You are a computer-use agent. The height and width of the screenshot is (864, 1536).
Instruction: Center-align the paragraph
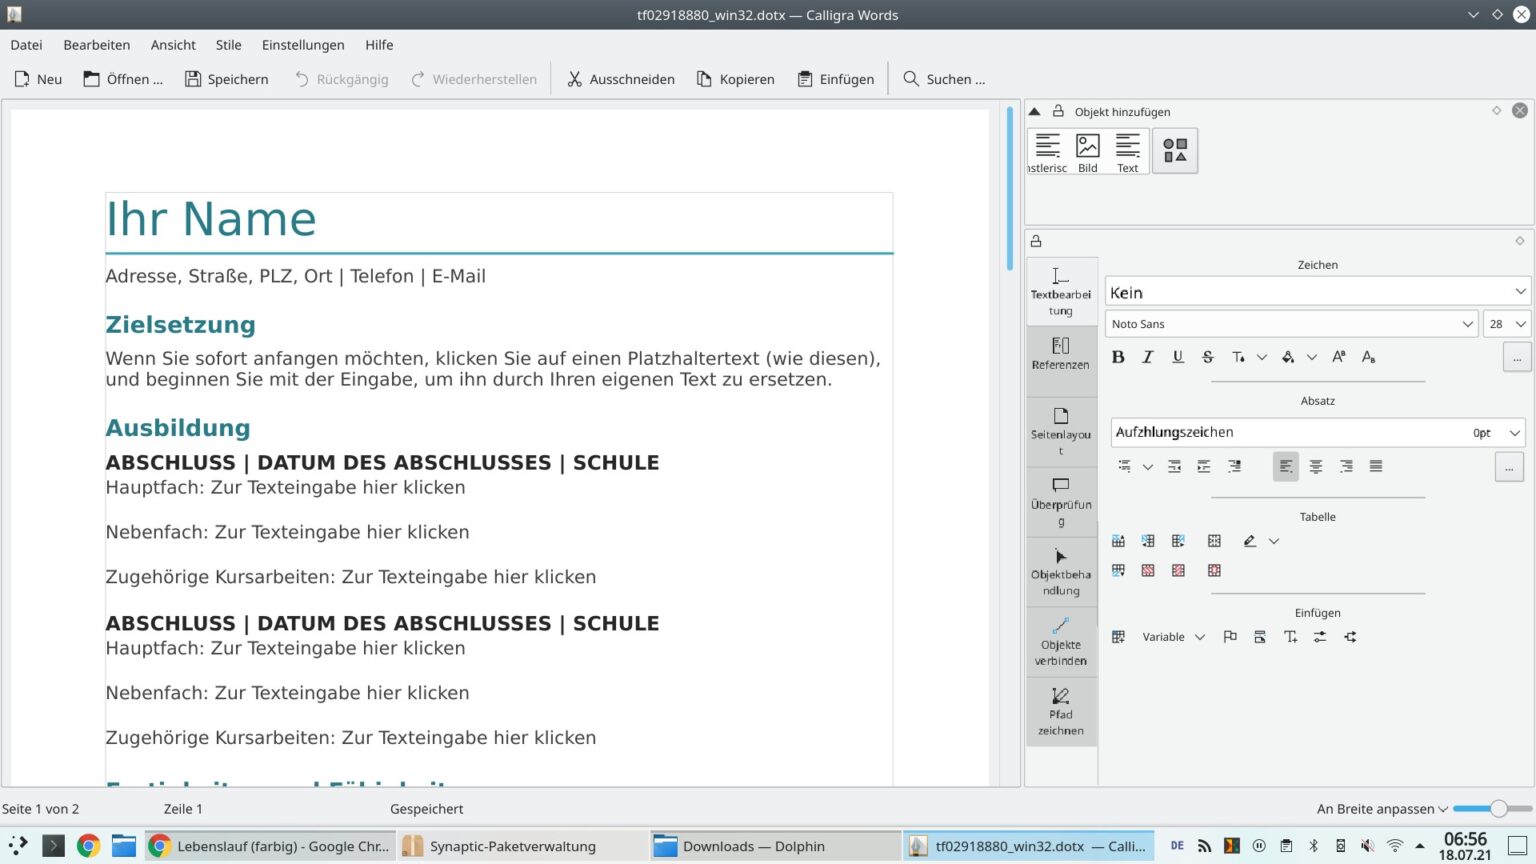tap(1316, 466)
